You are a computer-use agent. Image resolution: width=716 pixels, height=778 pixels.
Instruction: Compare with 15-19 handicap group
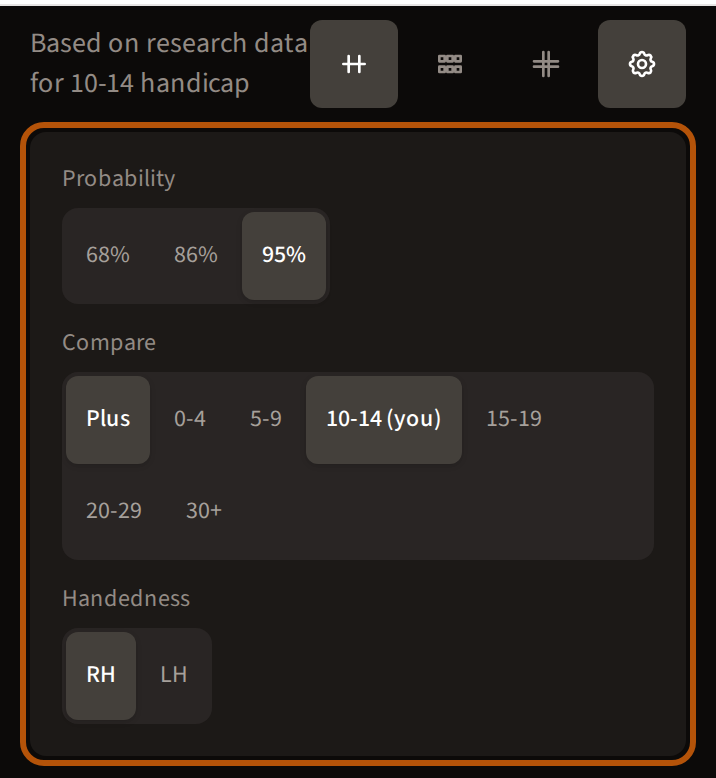click(514, 420)
